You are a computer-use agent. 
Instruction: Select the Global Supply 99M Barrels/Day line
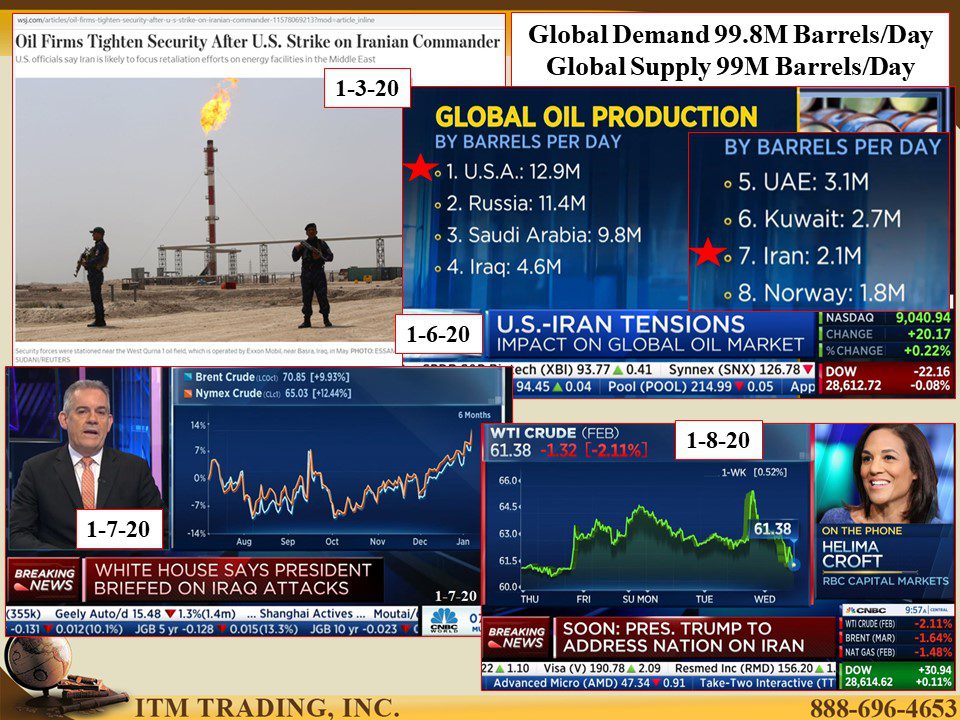[730, 67]
